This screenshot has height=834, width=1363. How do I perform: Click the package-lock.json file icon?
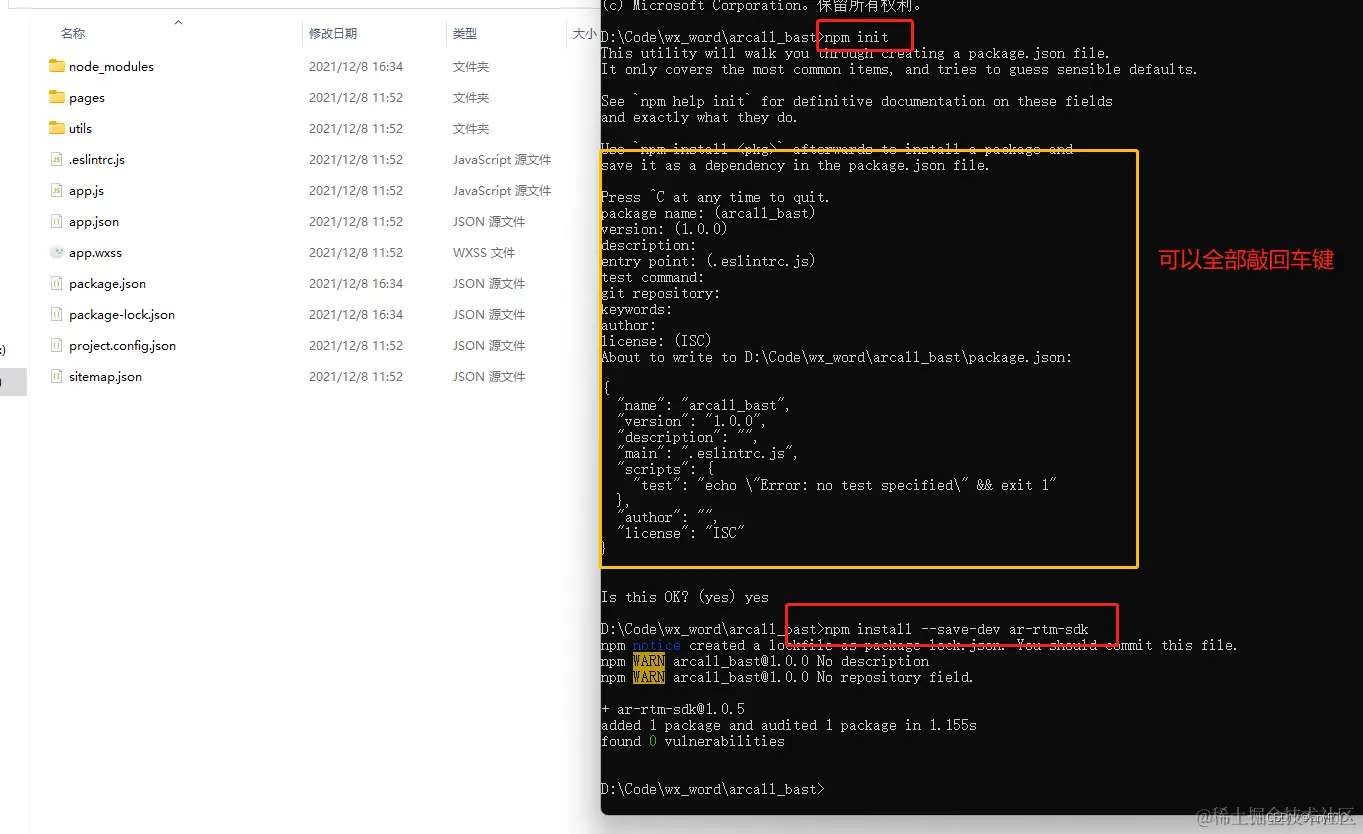click(57, 315)
